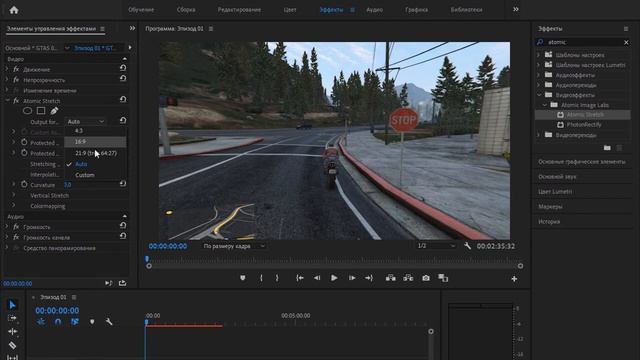
Task: Choose Custom in the output format list
Action: pos(95,175)
